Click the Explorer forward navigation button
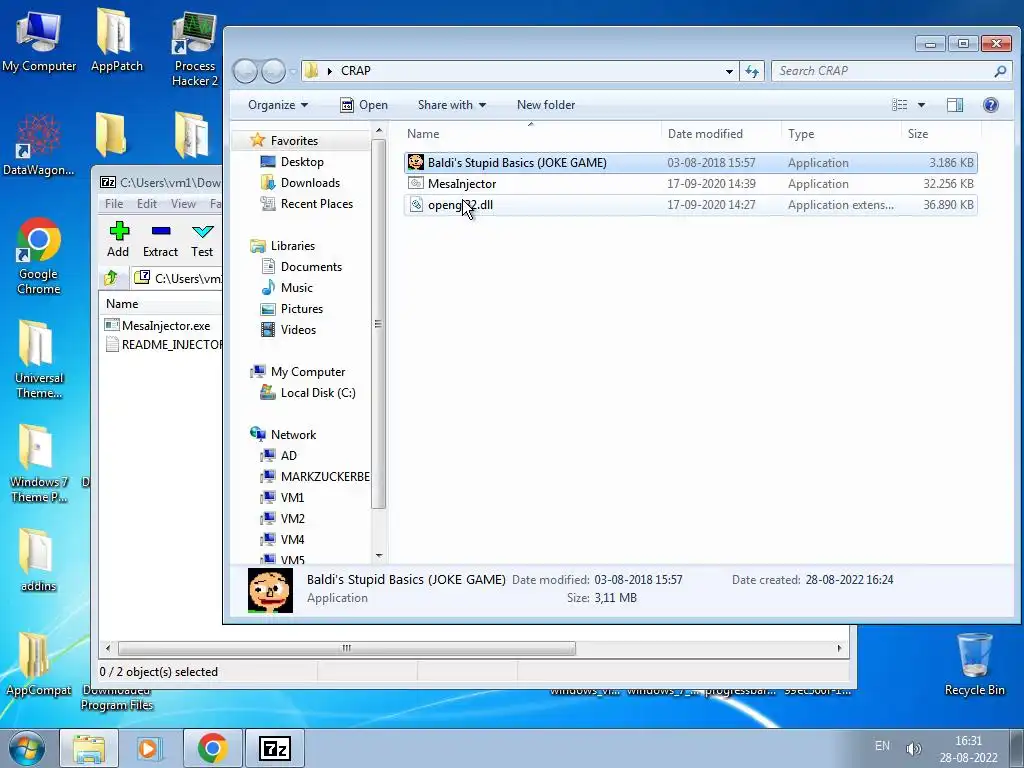The width and height of the screenshot is (1024, 768). point(273,71)
